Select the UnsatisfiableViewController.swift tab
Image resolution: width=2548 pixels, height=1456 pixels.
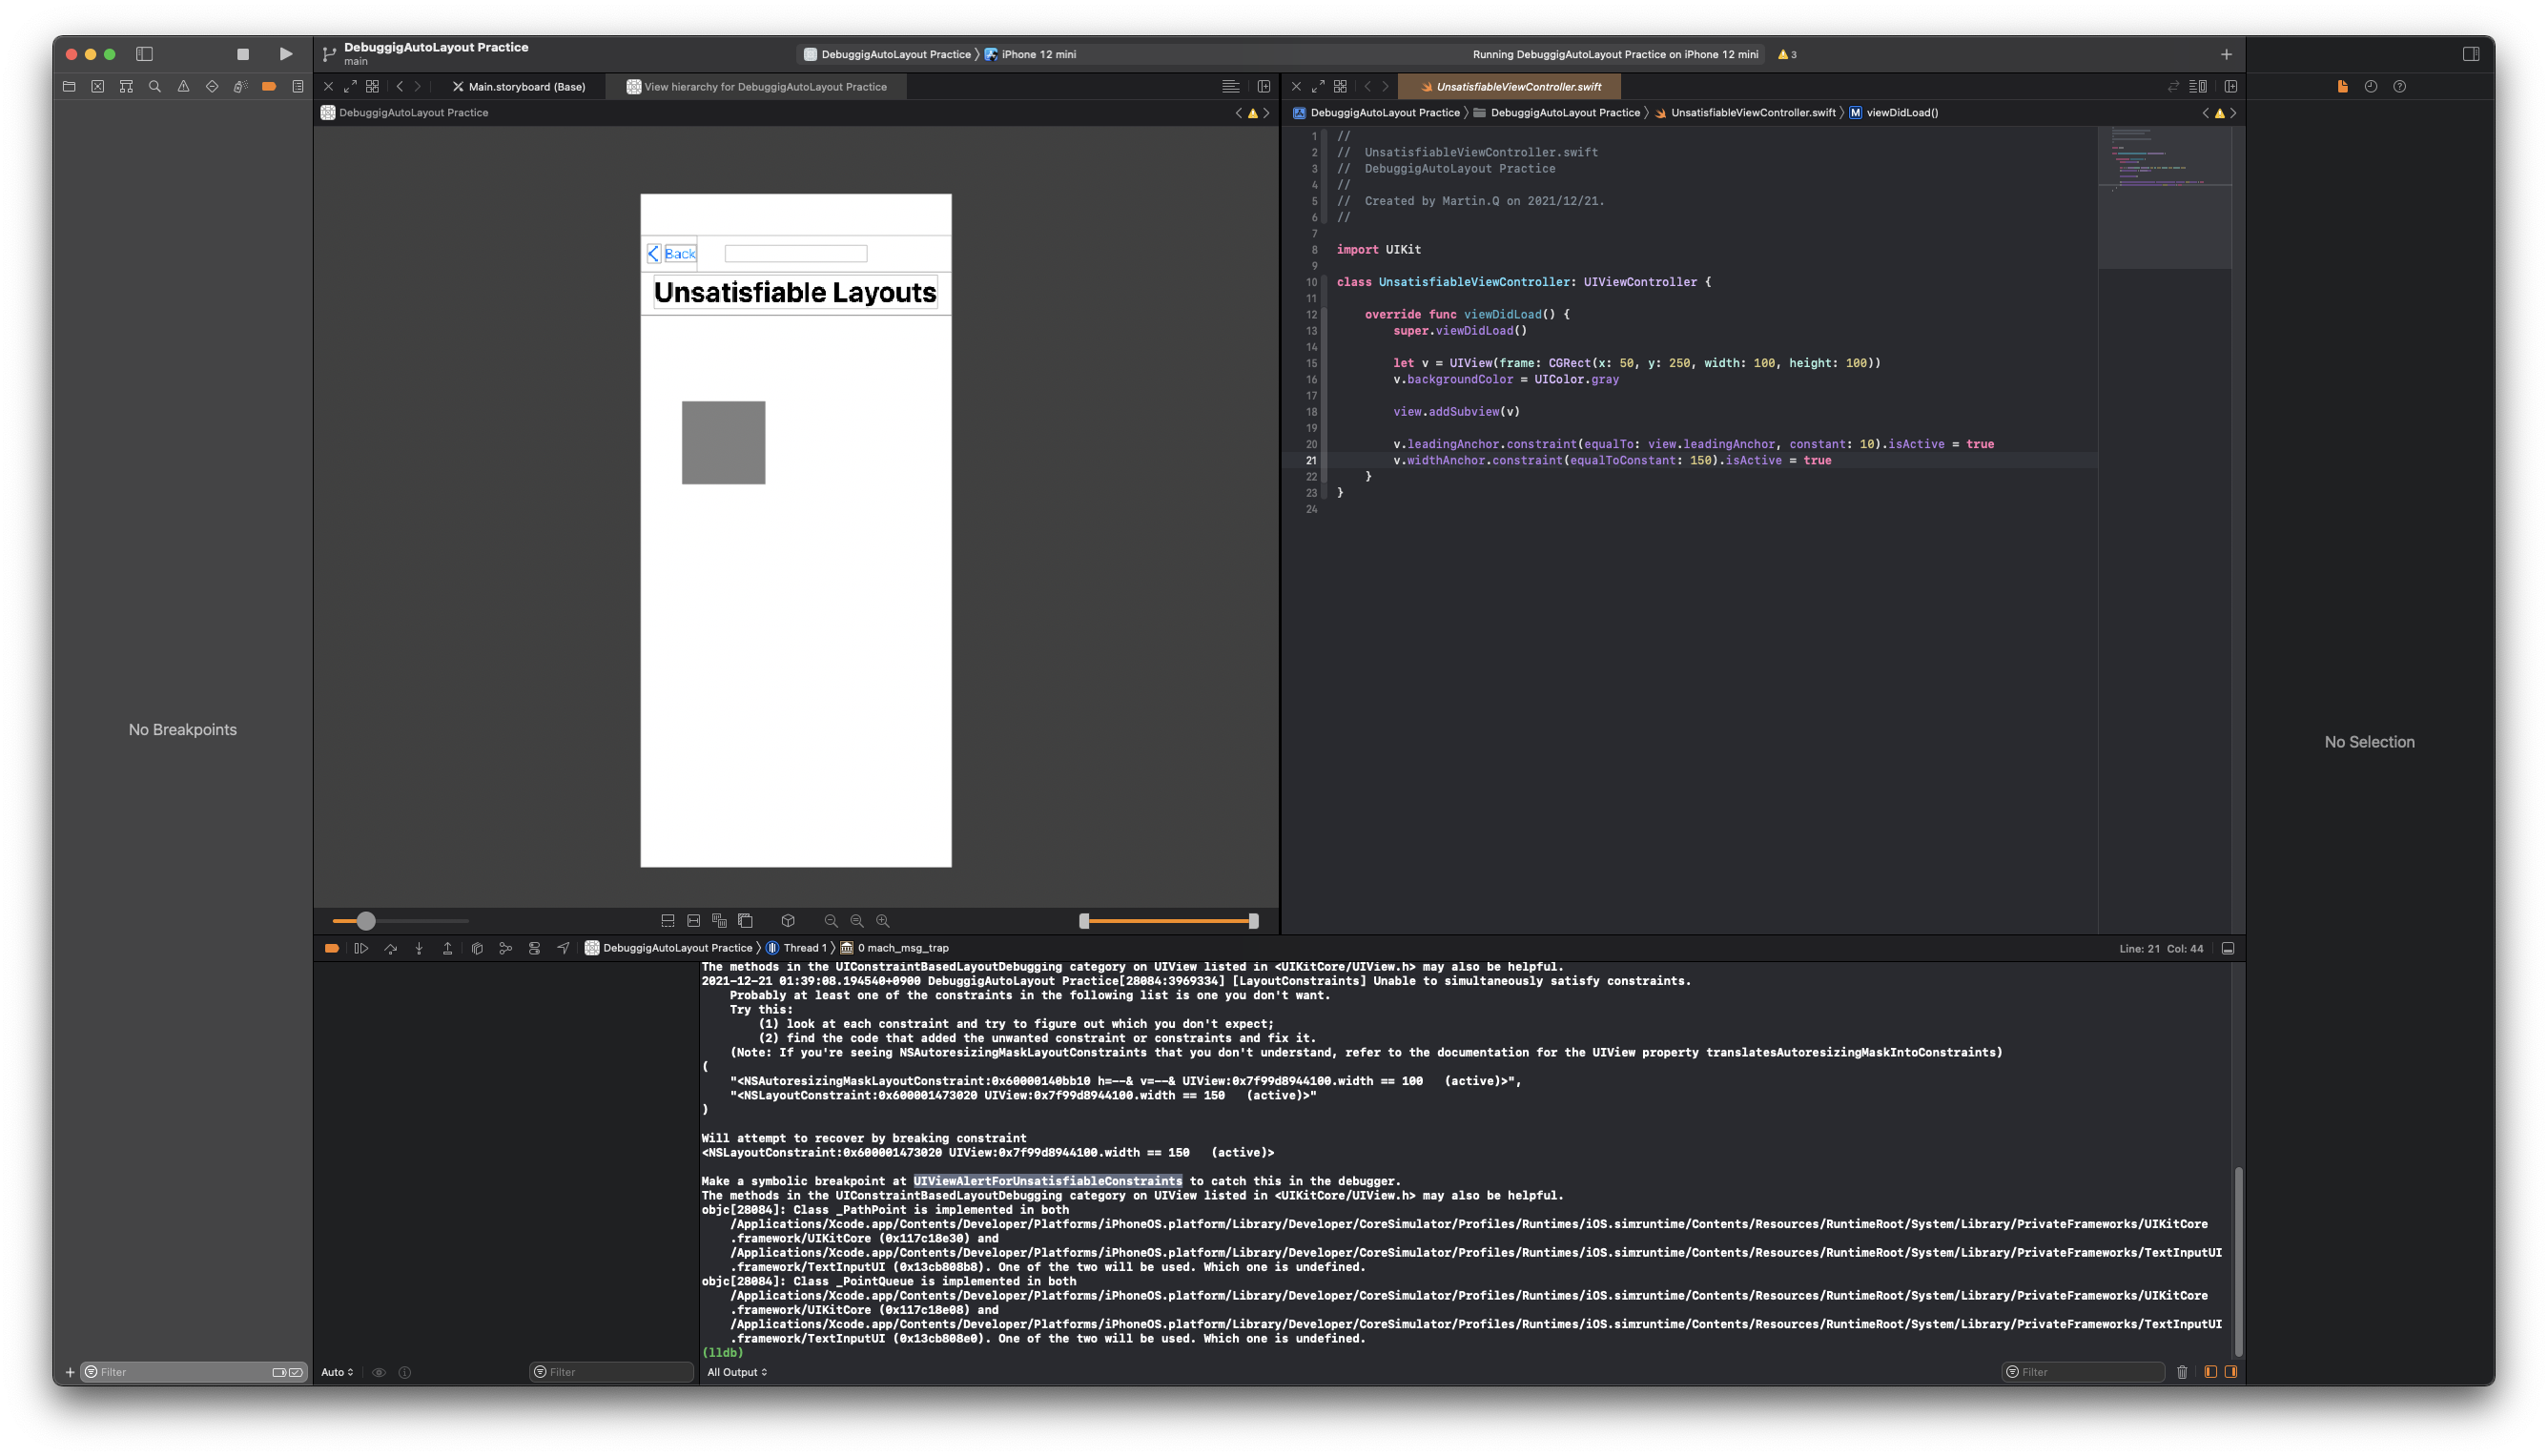click(x=1517, y=87)
